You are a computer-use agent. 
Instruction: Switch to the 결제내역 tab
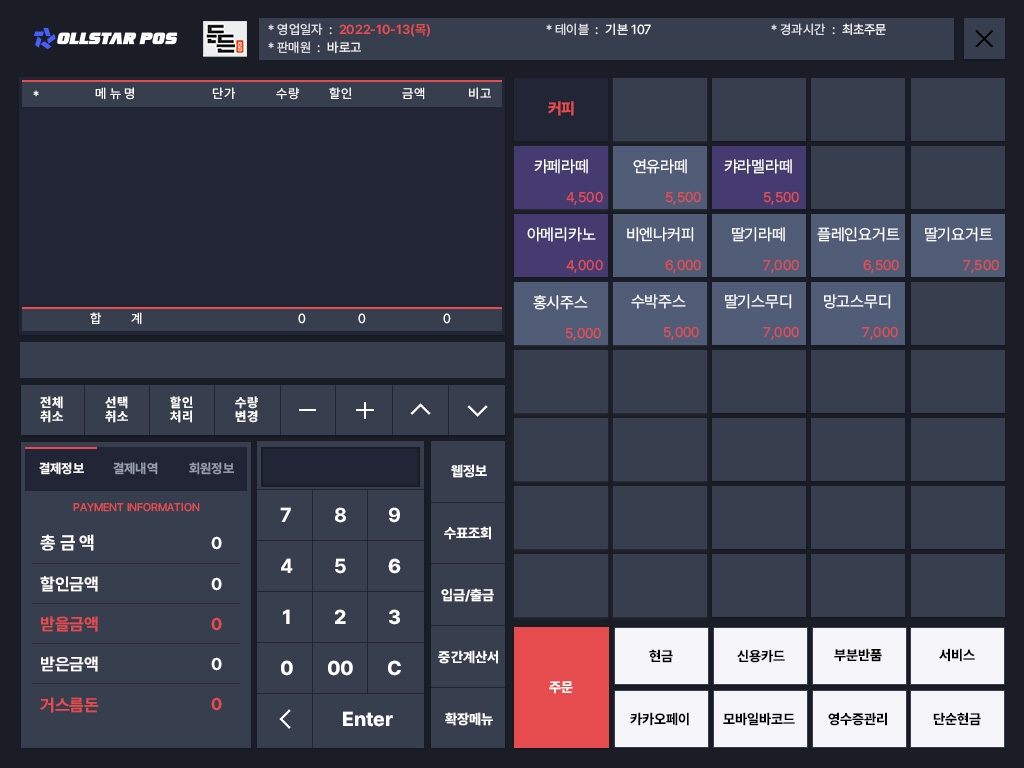pos(135,468)
